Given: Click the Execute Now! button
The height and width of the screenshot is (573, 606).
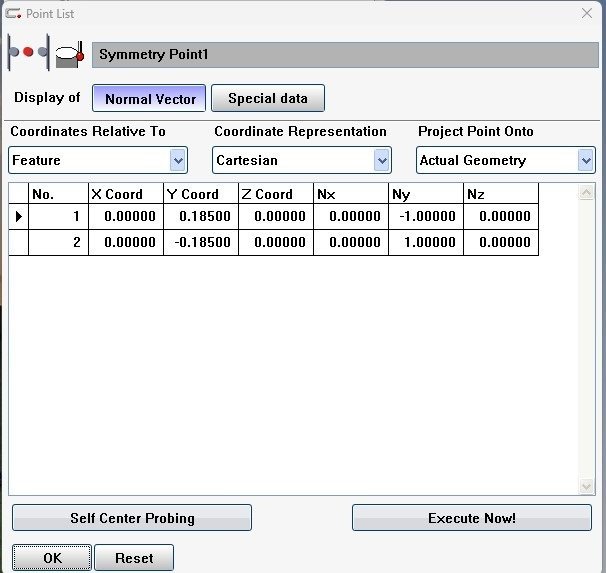Looking at the screenshot, I should coord(471,518).
